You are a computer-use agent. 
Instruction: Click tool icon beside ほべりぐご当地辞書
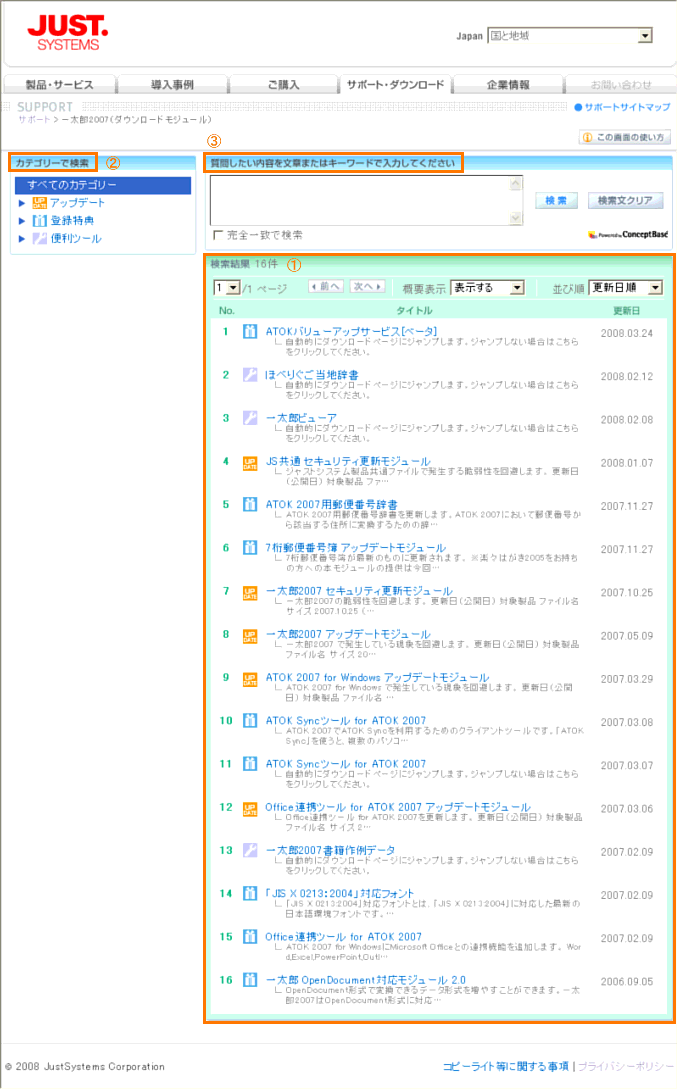tap(250, 375)
